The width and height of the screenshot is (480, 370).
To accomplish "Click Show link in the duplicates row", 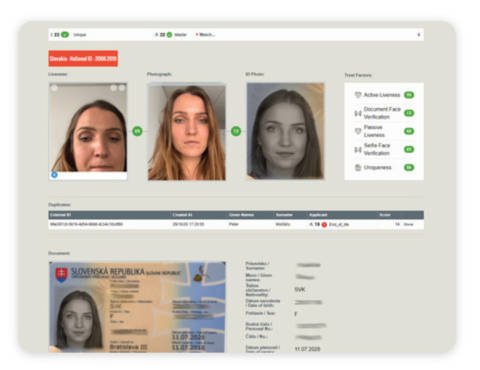I will point(408,224).
